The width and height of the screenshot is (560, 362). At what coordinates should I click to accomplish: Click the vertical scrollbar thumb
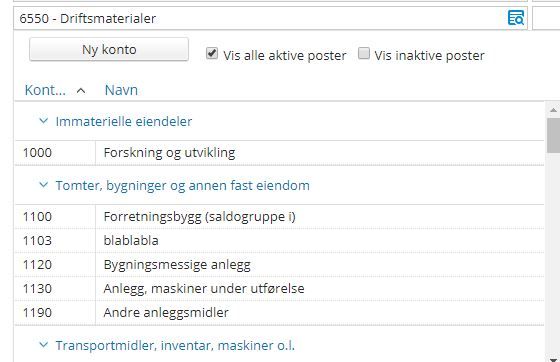(553, 135)
